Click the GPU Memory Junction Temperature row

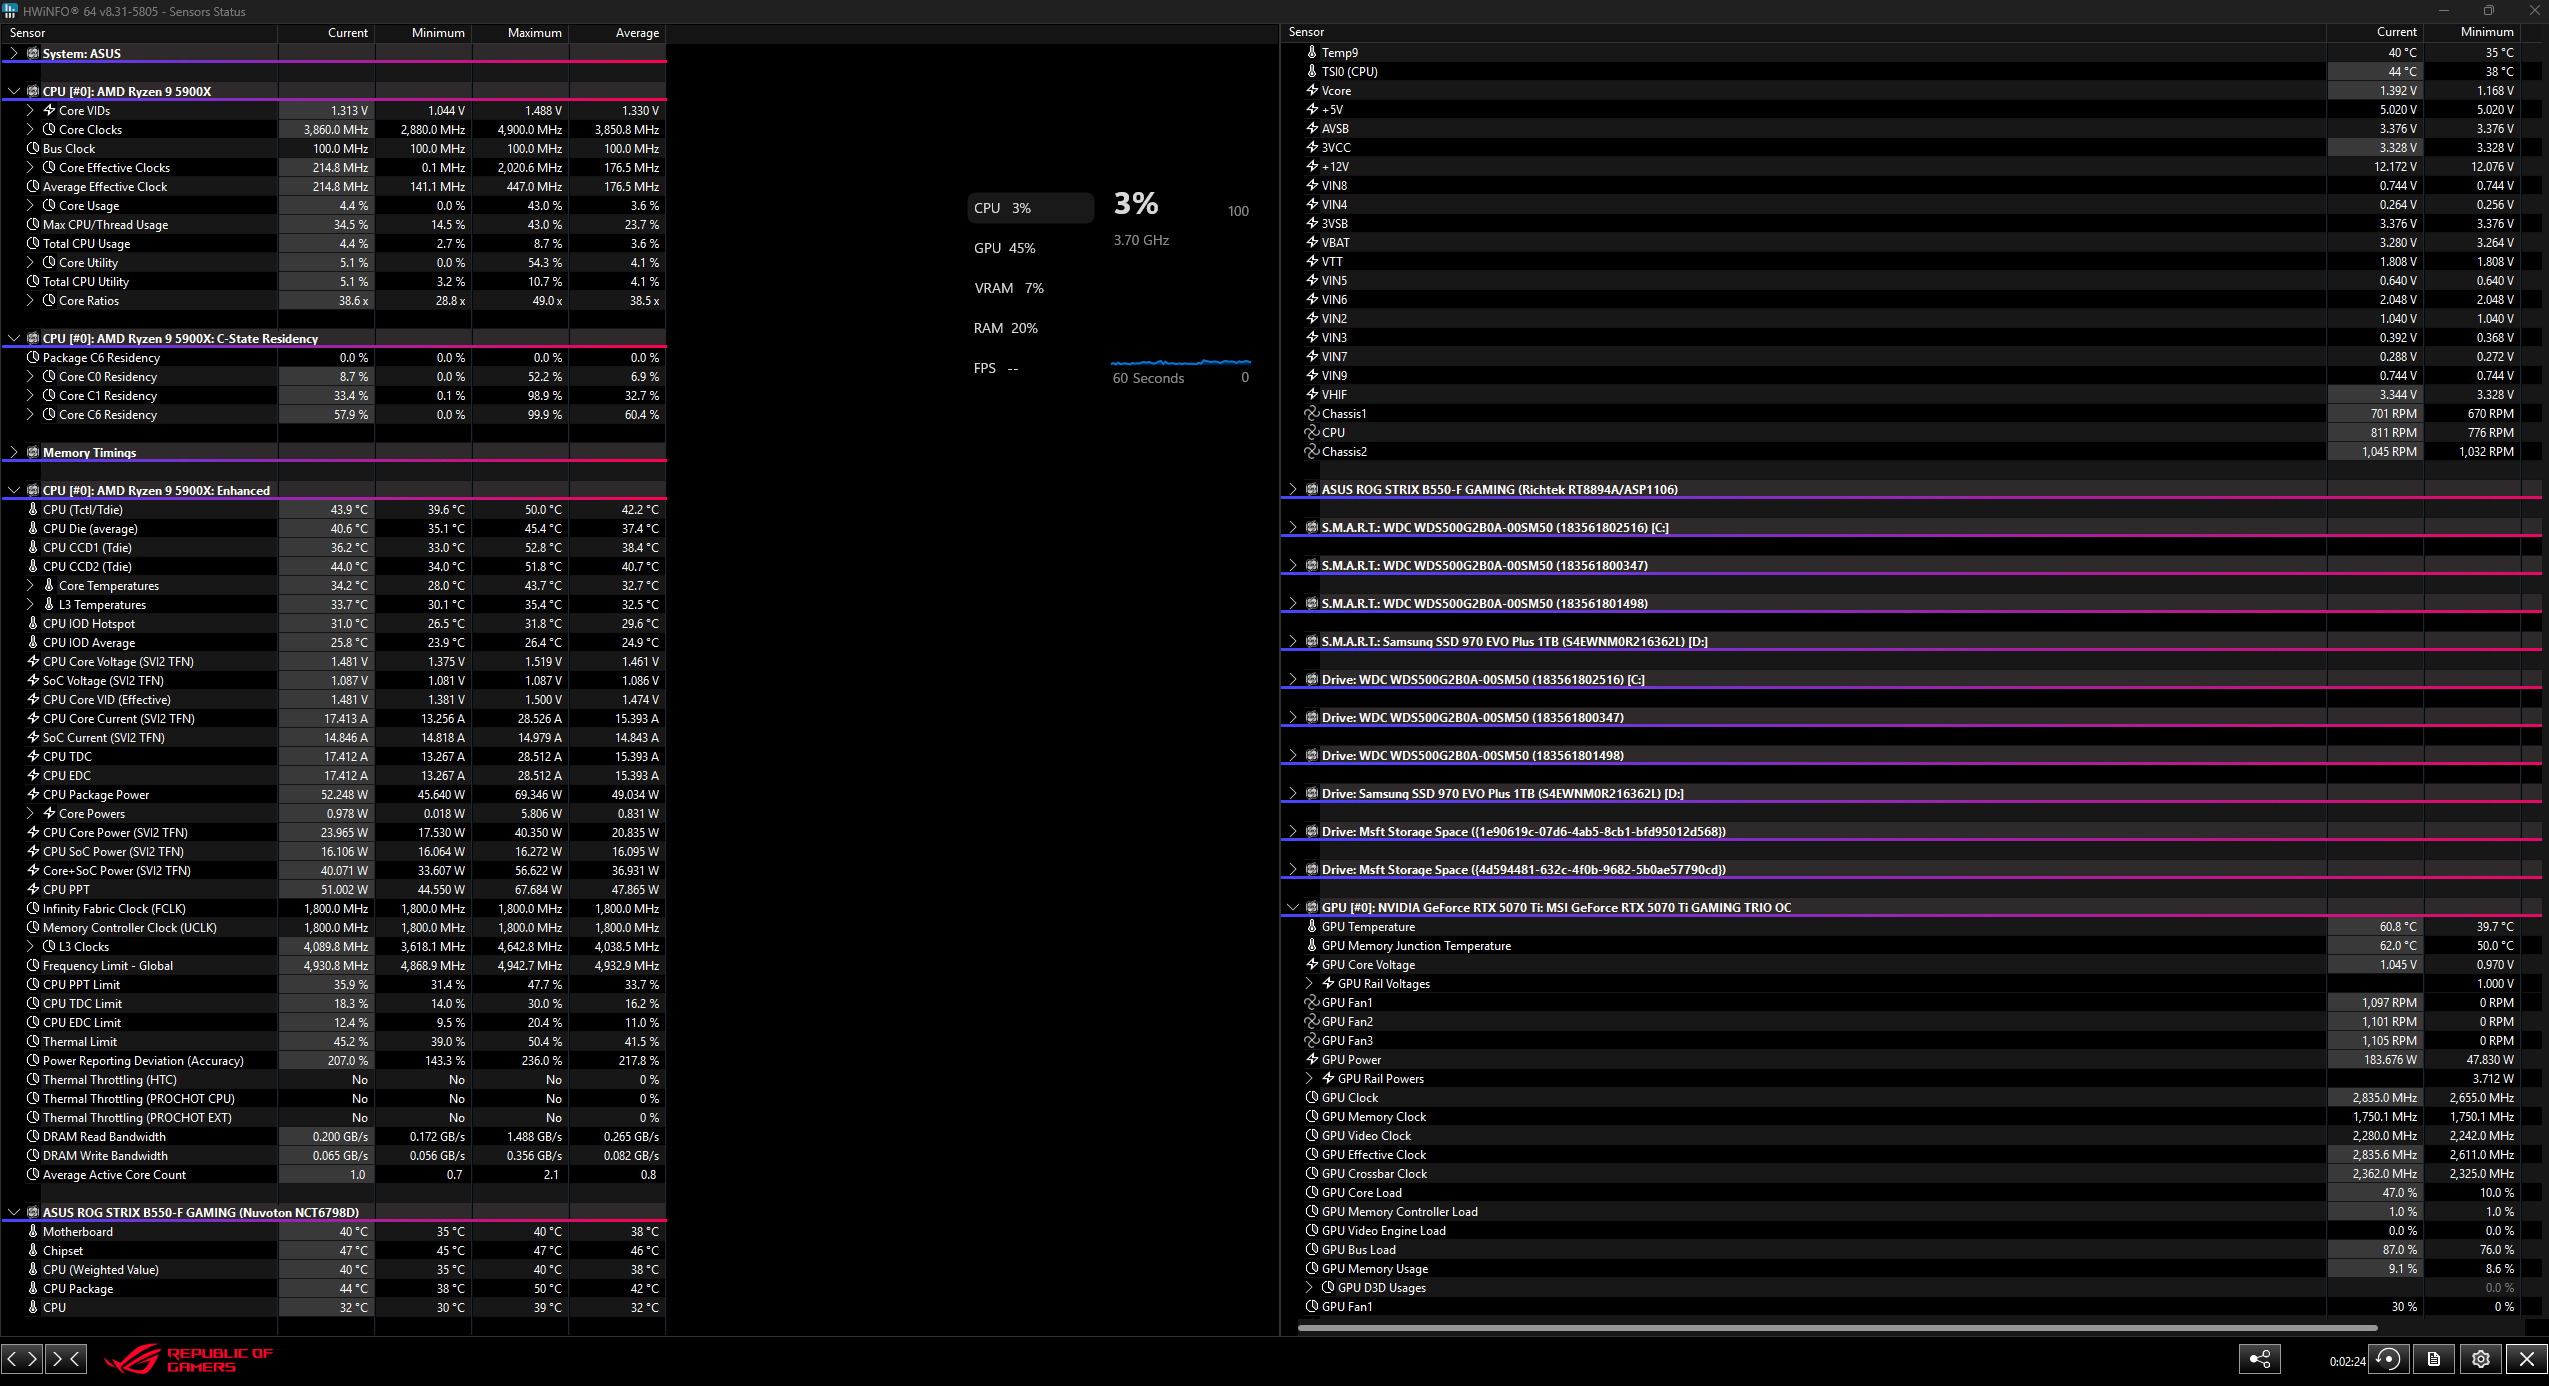click(x=1912, y=945)
